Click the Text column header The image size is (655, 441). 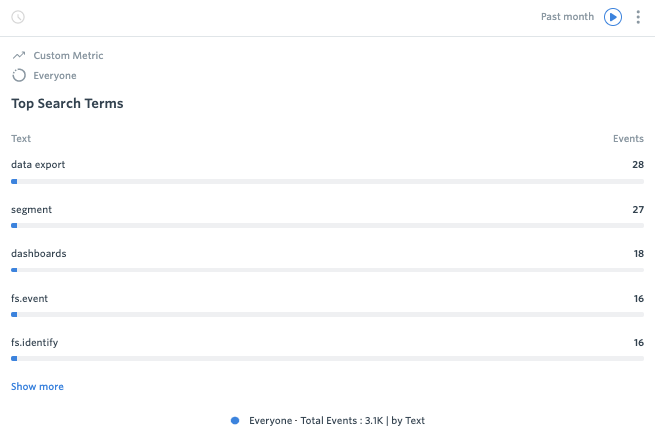[x=21, y=139]
